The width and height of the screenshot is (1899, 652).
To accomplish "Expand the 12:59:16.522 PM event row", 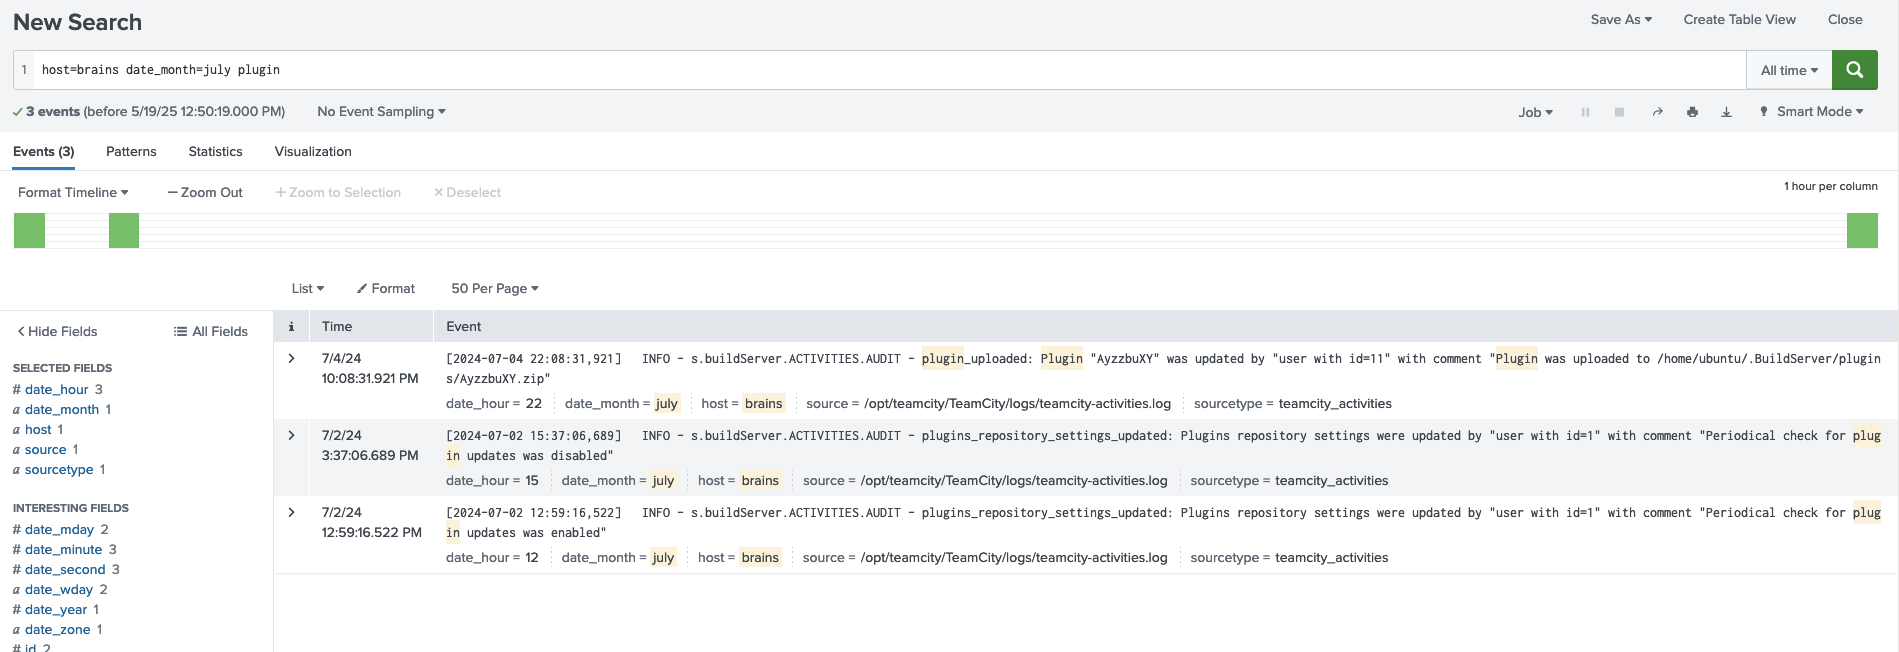I will (x=291, y=512).
